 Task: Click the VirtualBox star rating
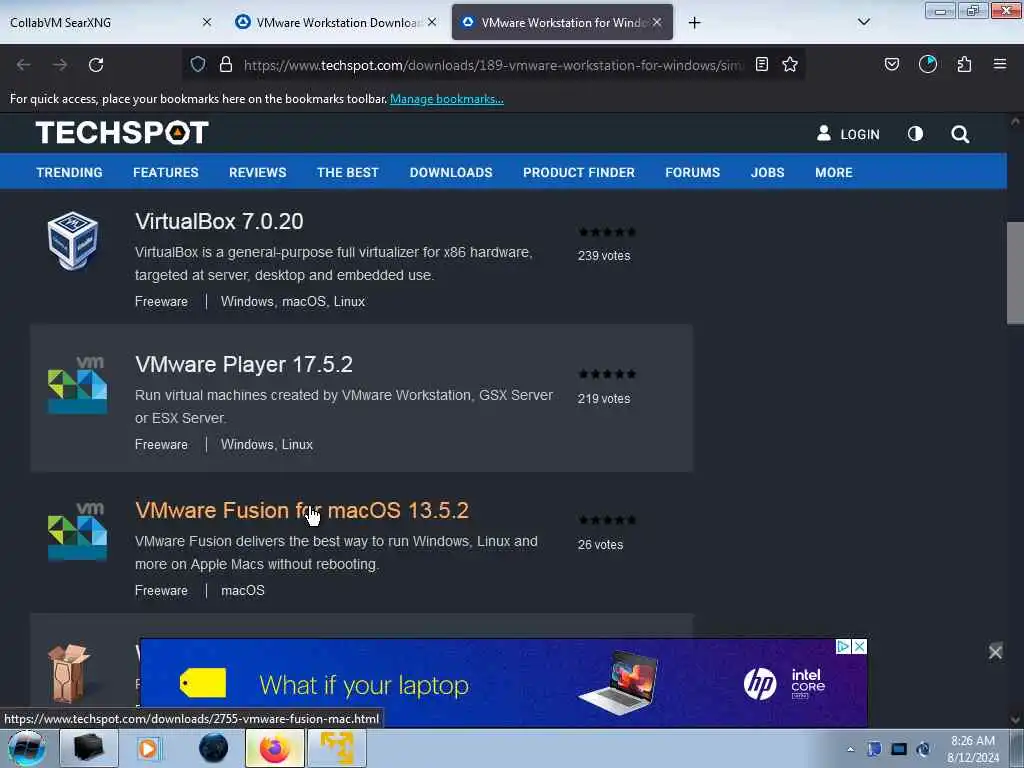pyautogui.click(x=607, y=232)
